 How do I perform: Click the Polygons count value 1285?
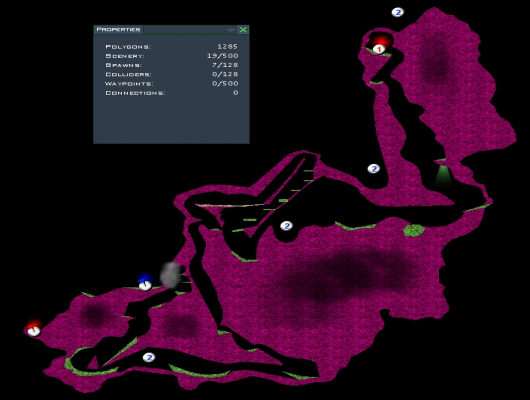click(227, 46)
